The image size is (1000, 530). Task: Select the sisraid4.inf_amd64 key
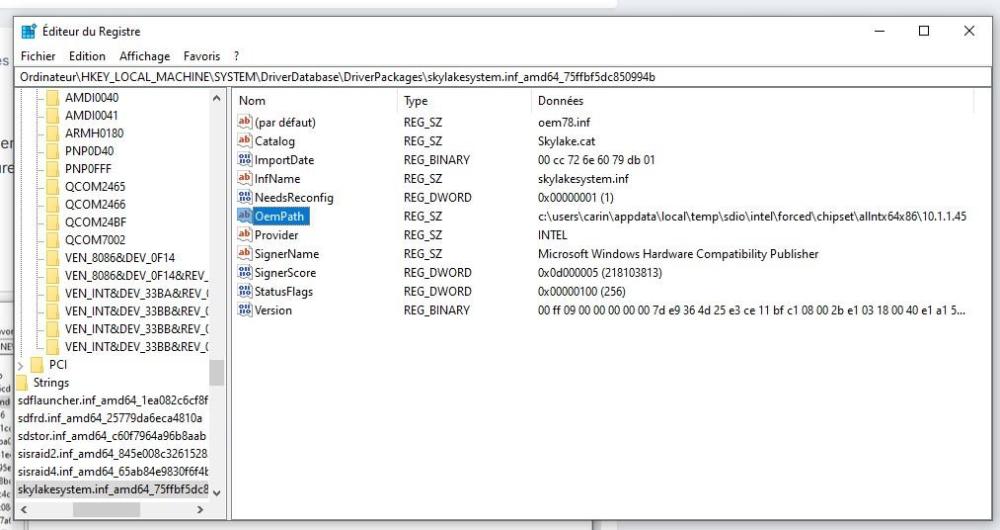[x=113, y=472]
